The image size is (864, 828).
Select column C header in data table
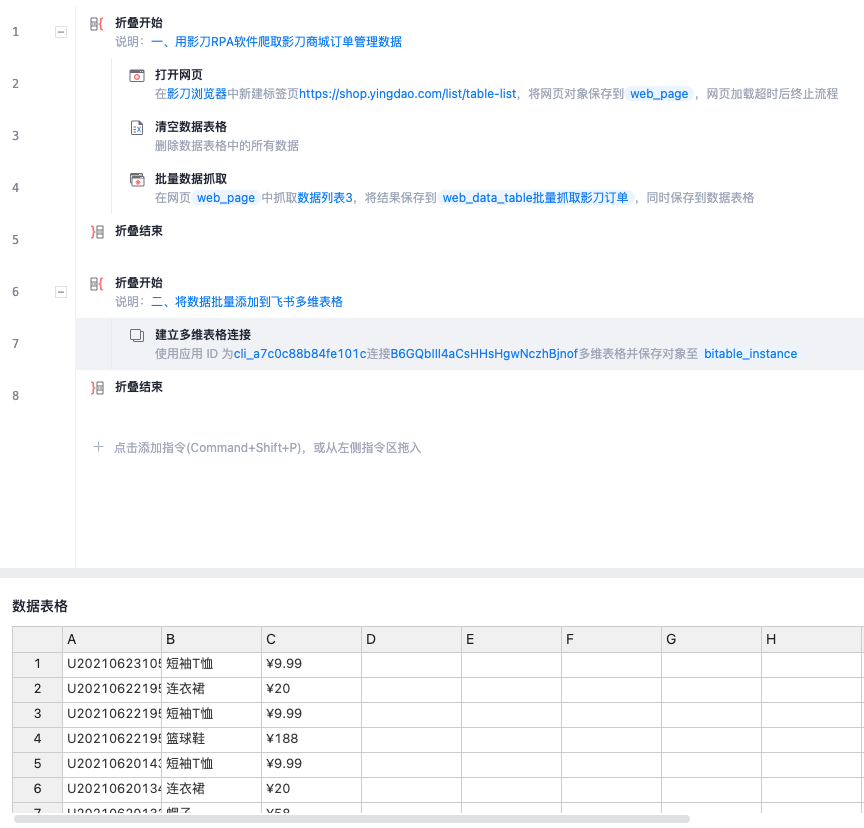click(311, 639)
